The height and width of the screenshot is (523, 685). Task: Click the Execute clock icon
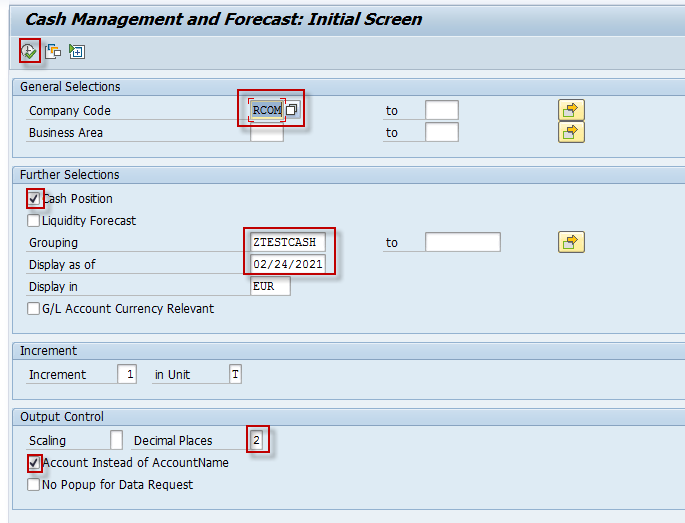(x=29, y=52)
